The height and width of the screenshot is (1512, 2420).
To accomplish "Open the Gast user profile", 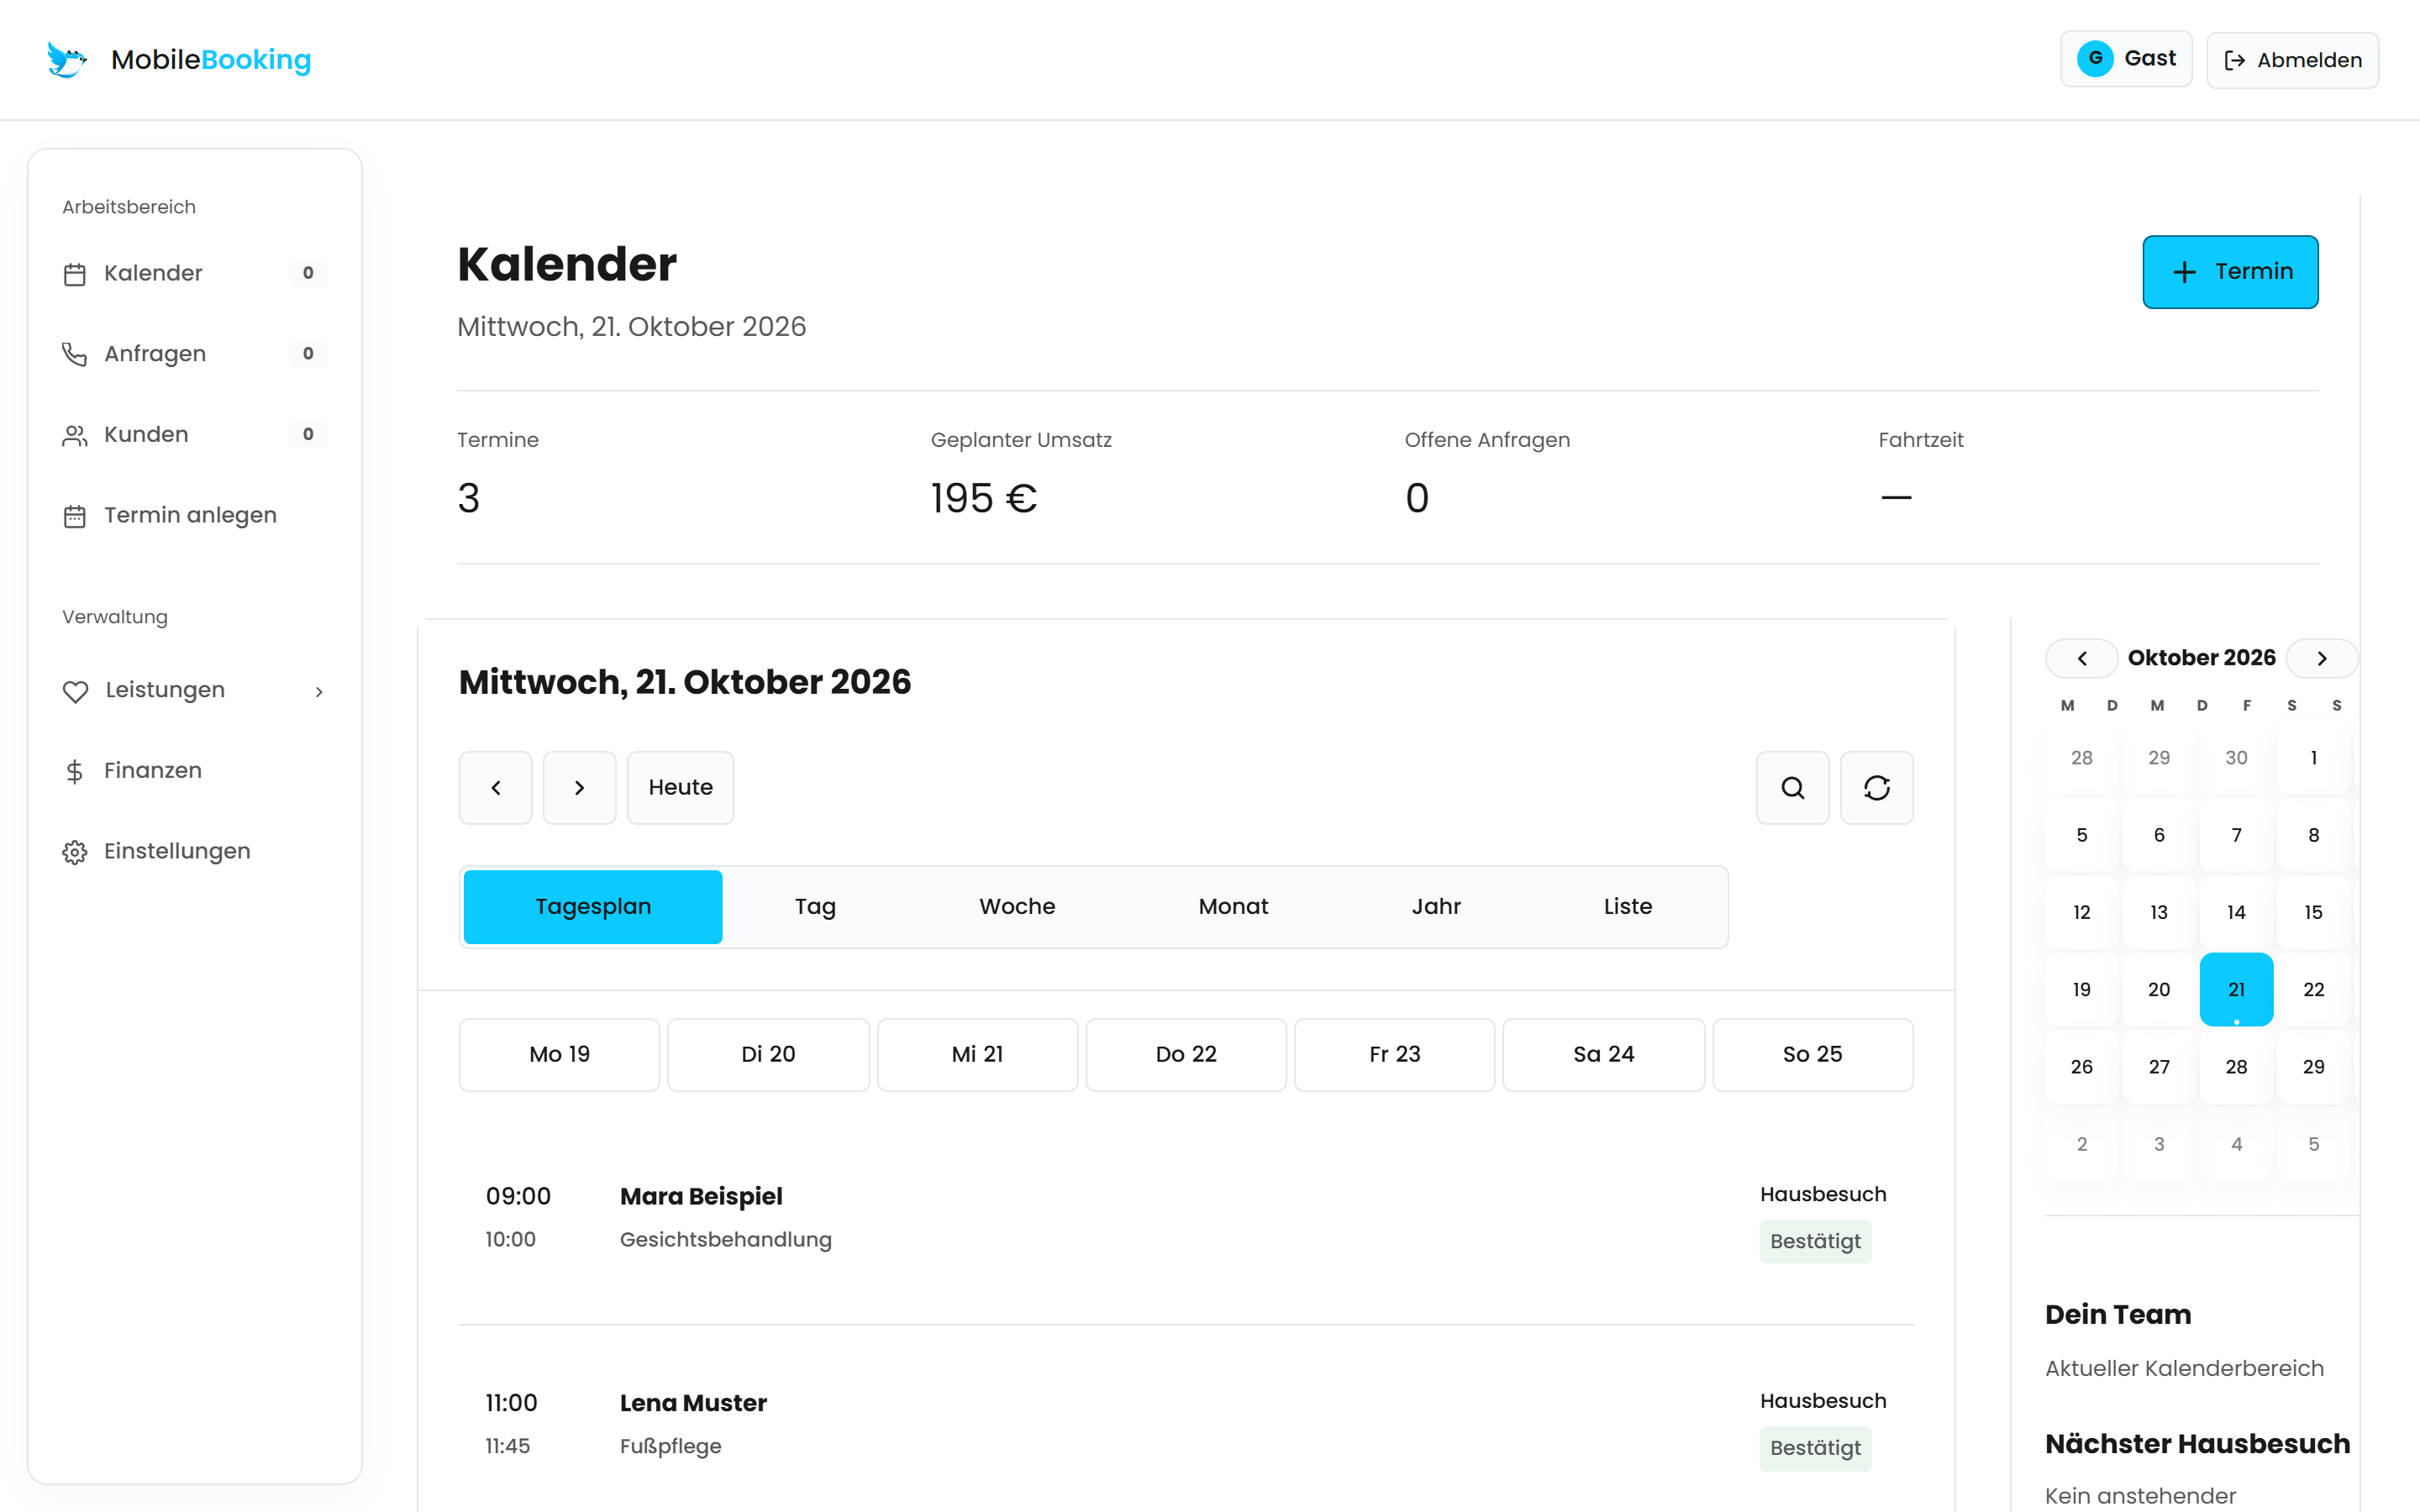I will (2126, 59).
